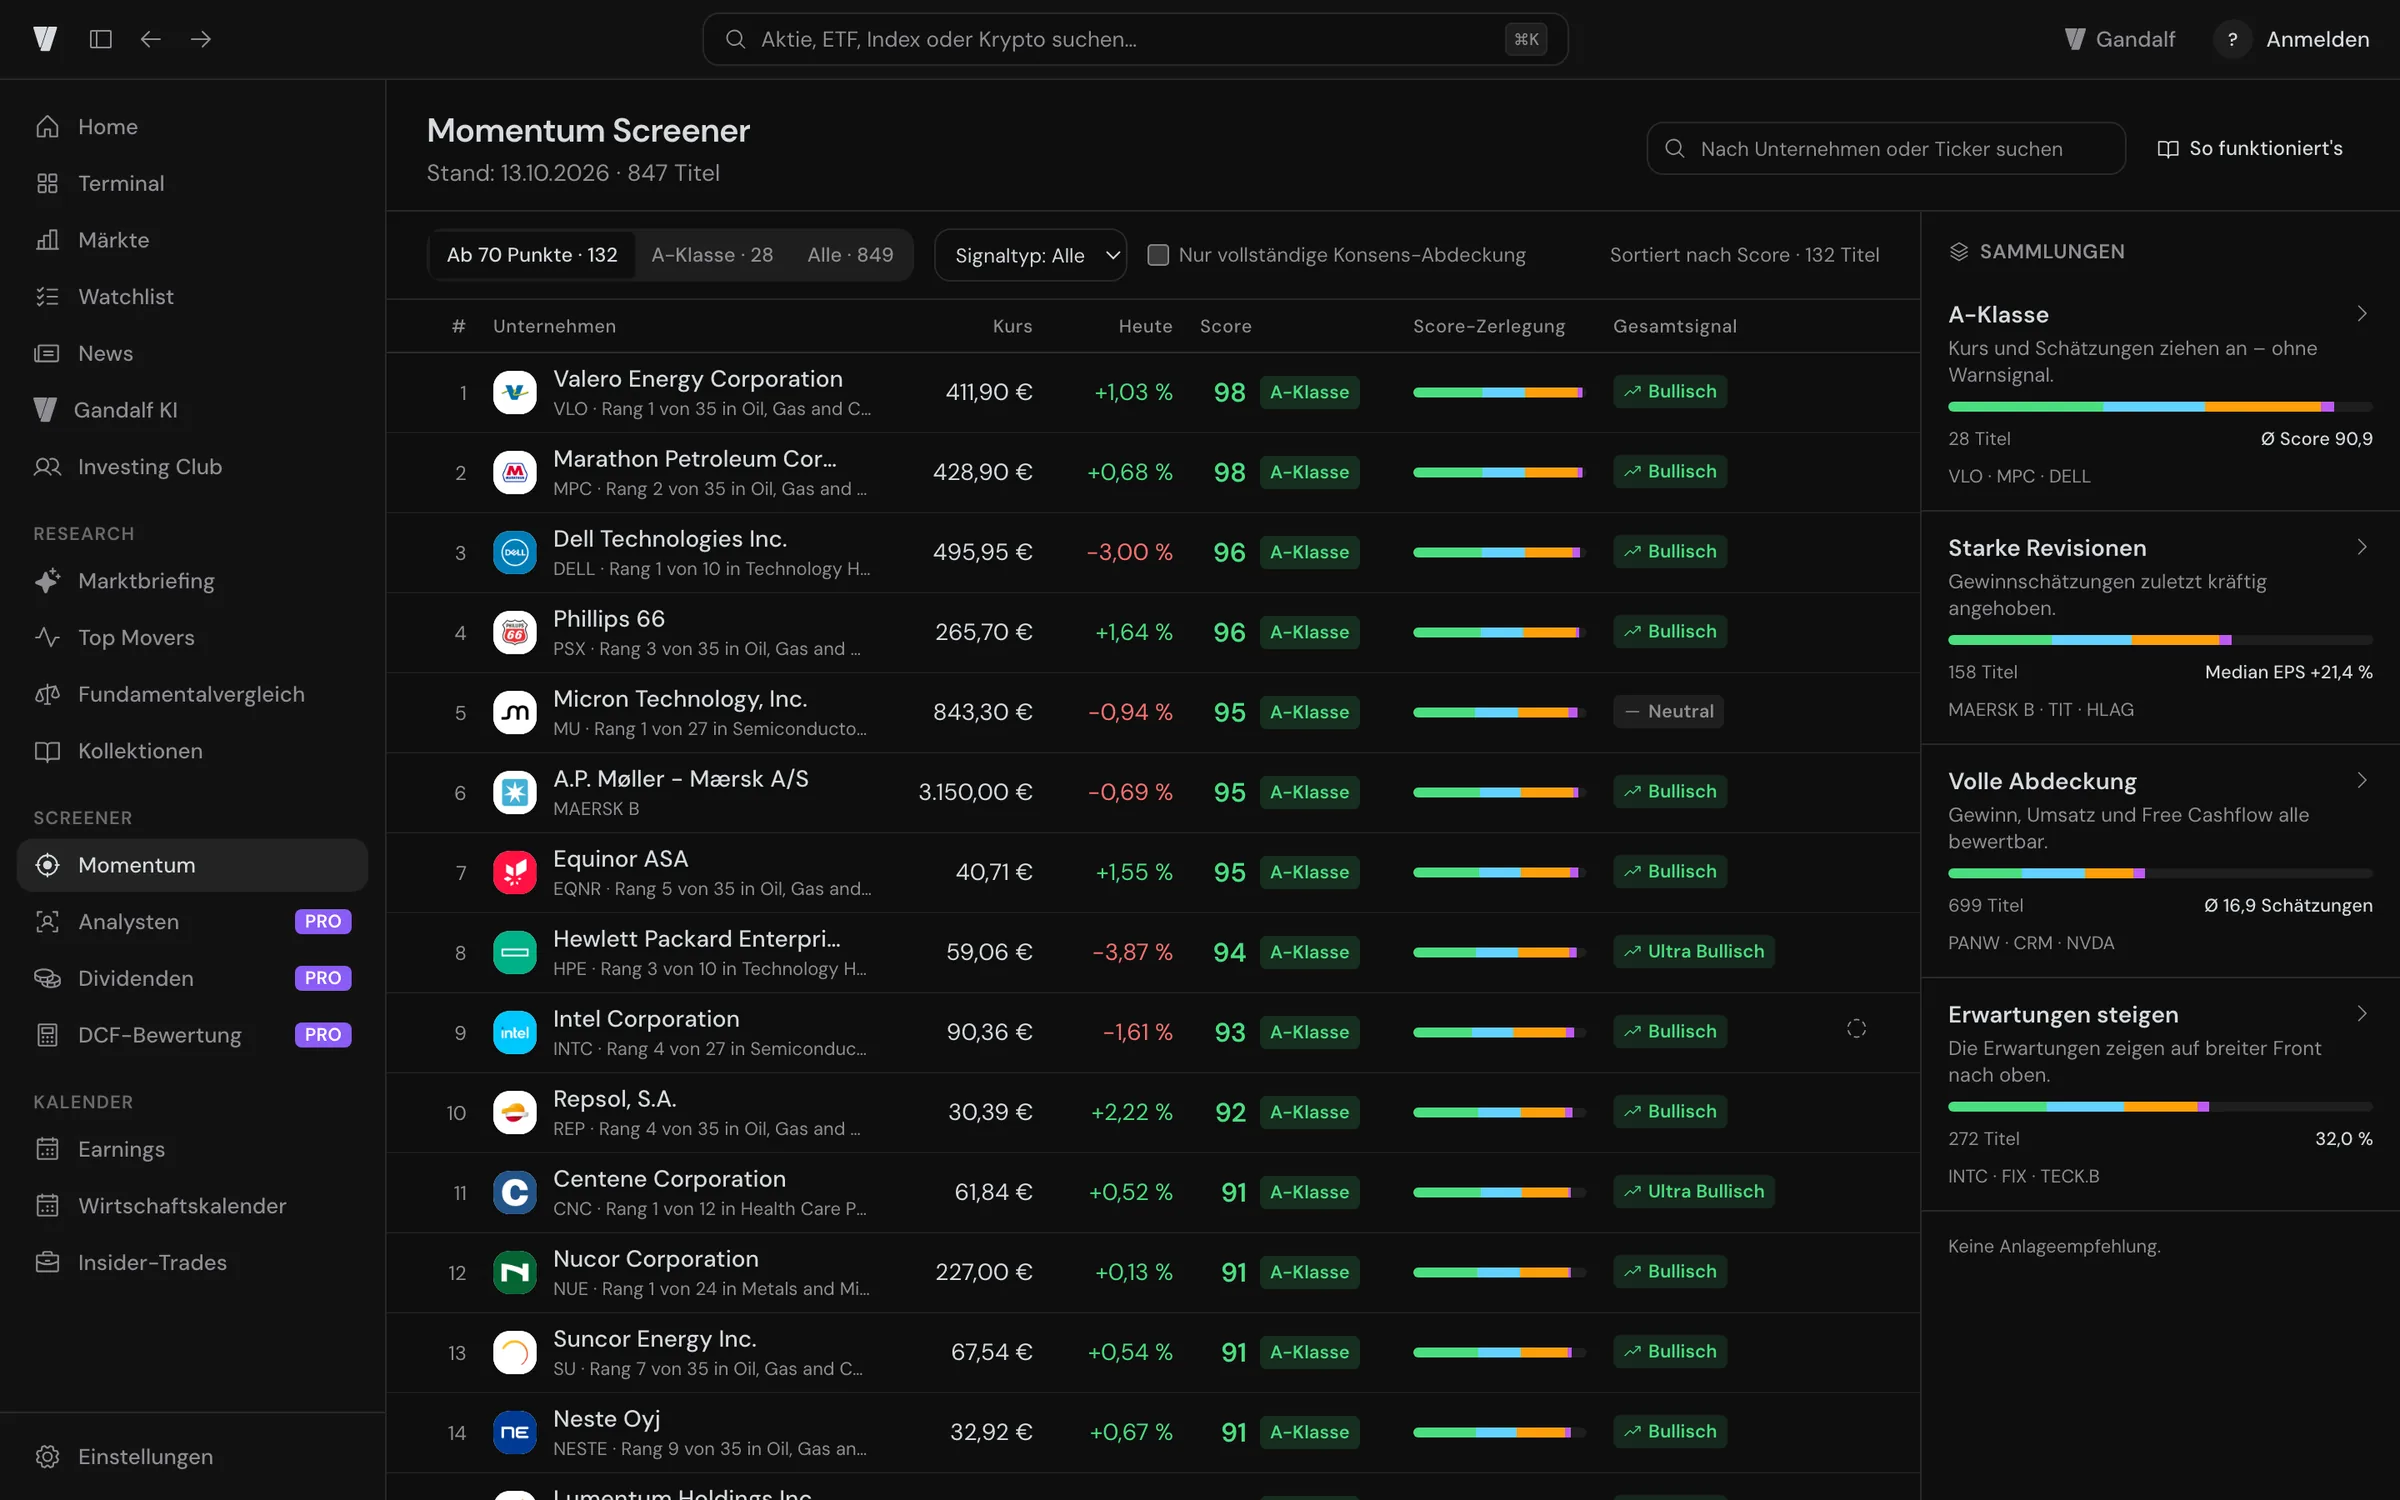Open Einstellungen gear icon

(47, 1457)
